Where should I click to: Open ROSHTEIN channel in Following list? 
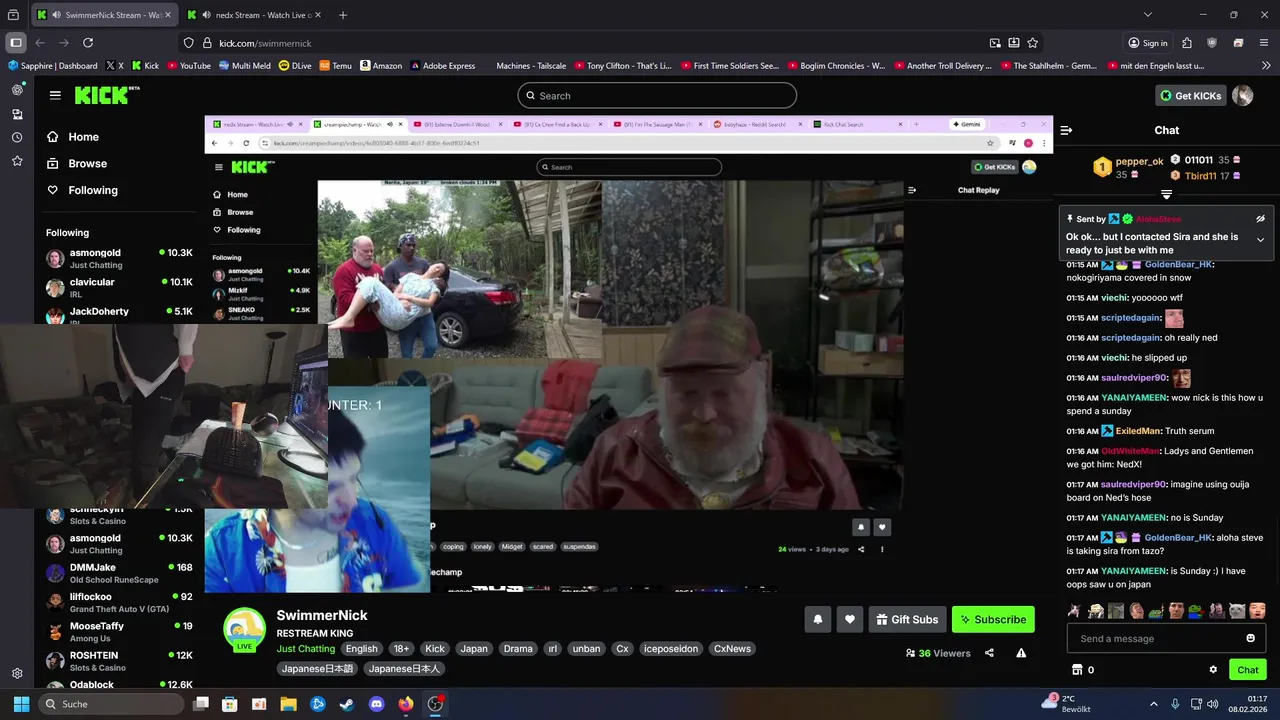(x=119, y=661)
